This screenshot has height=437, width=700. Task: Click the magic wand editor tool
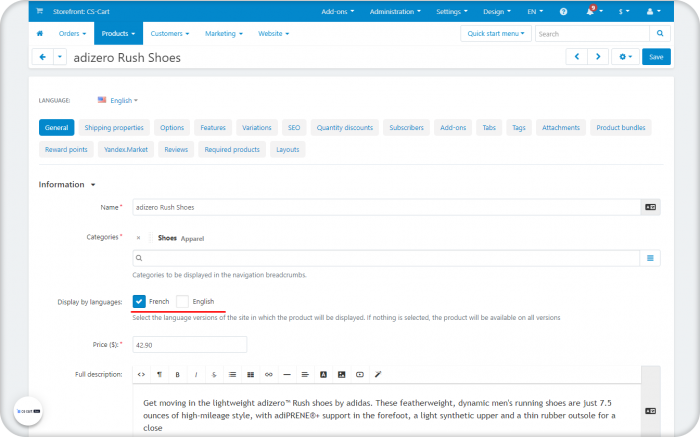pyautogui.click(x=378, y=375)
